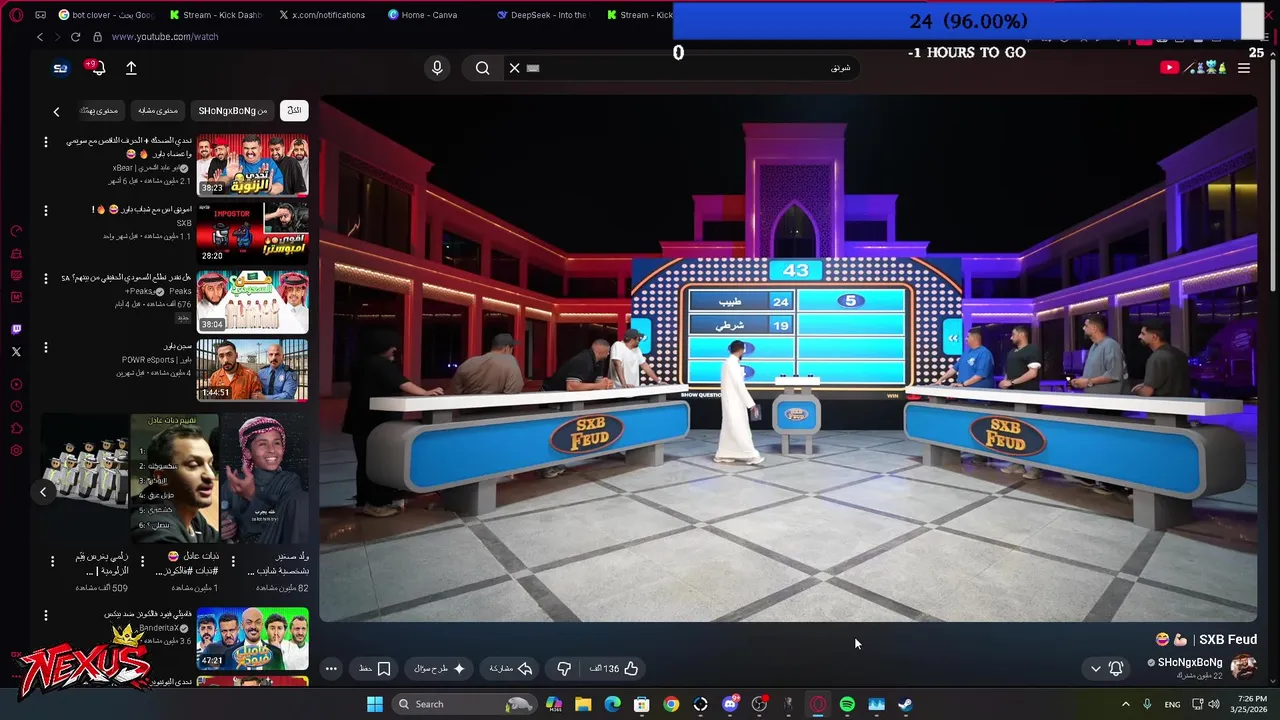The image size is (1280, 720).
Task: Click the dislike thumbs-down button
Action: click(564, 668)
